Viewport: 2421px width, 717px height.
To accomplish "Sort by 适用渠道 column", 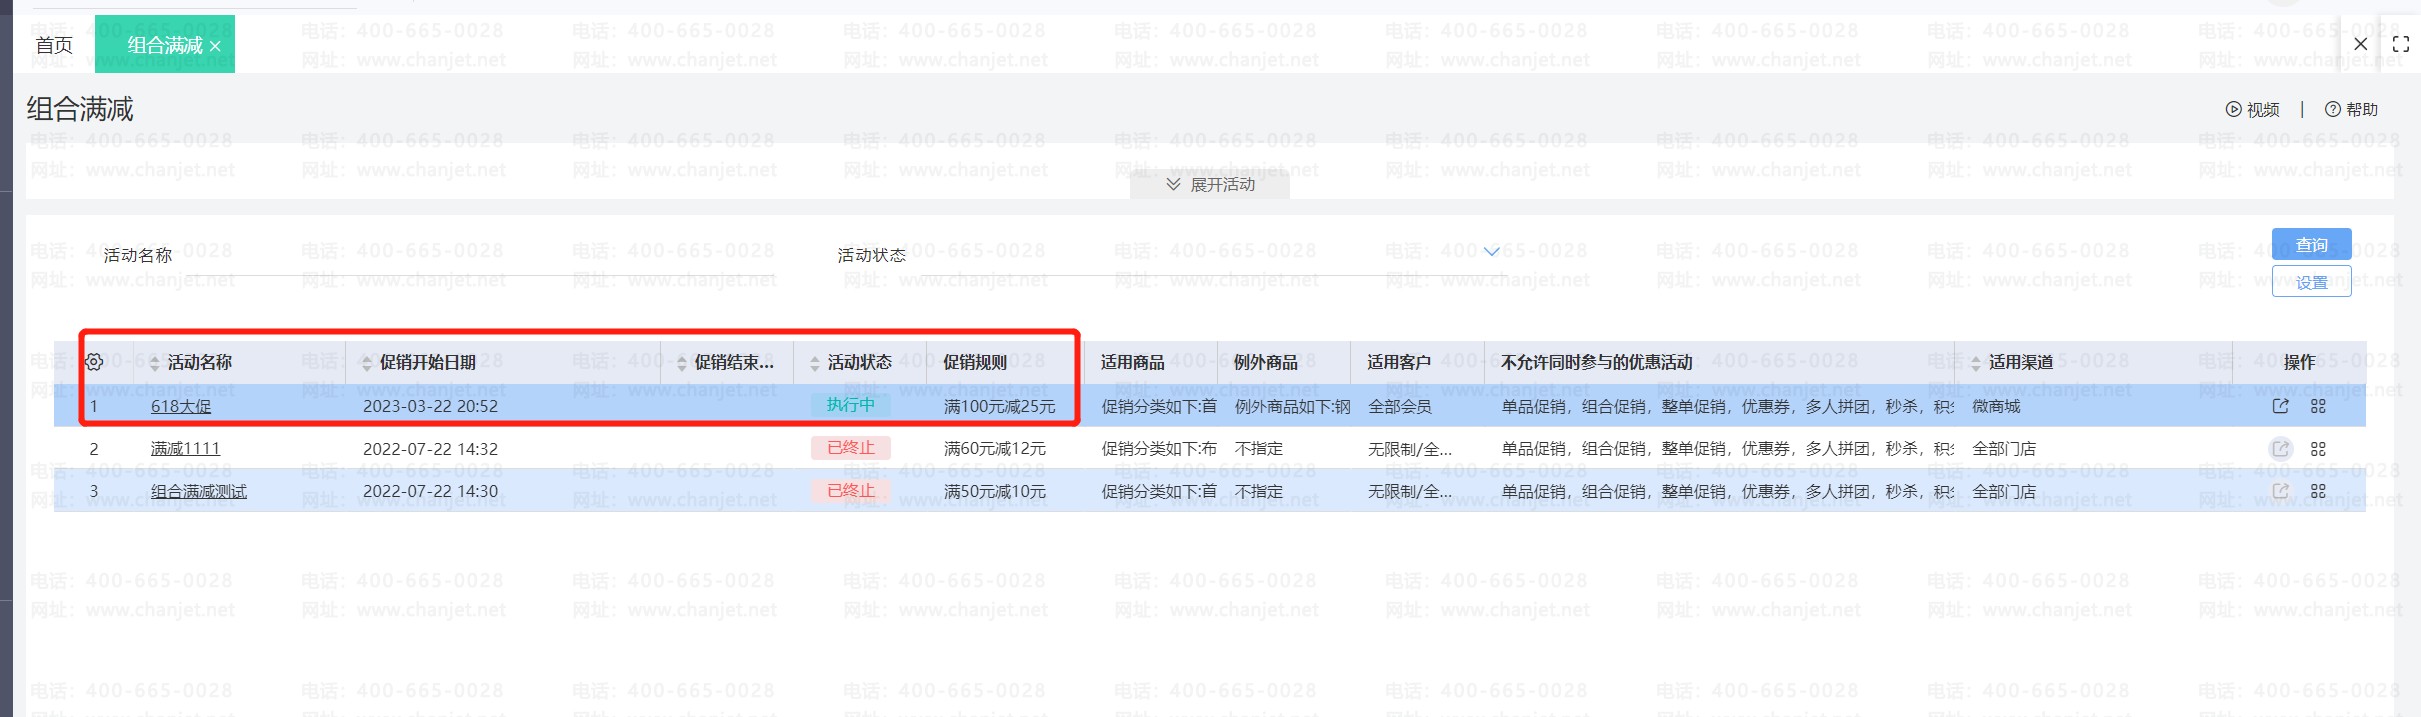I will pos(1975,363).
